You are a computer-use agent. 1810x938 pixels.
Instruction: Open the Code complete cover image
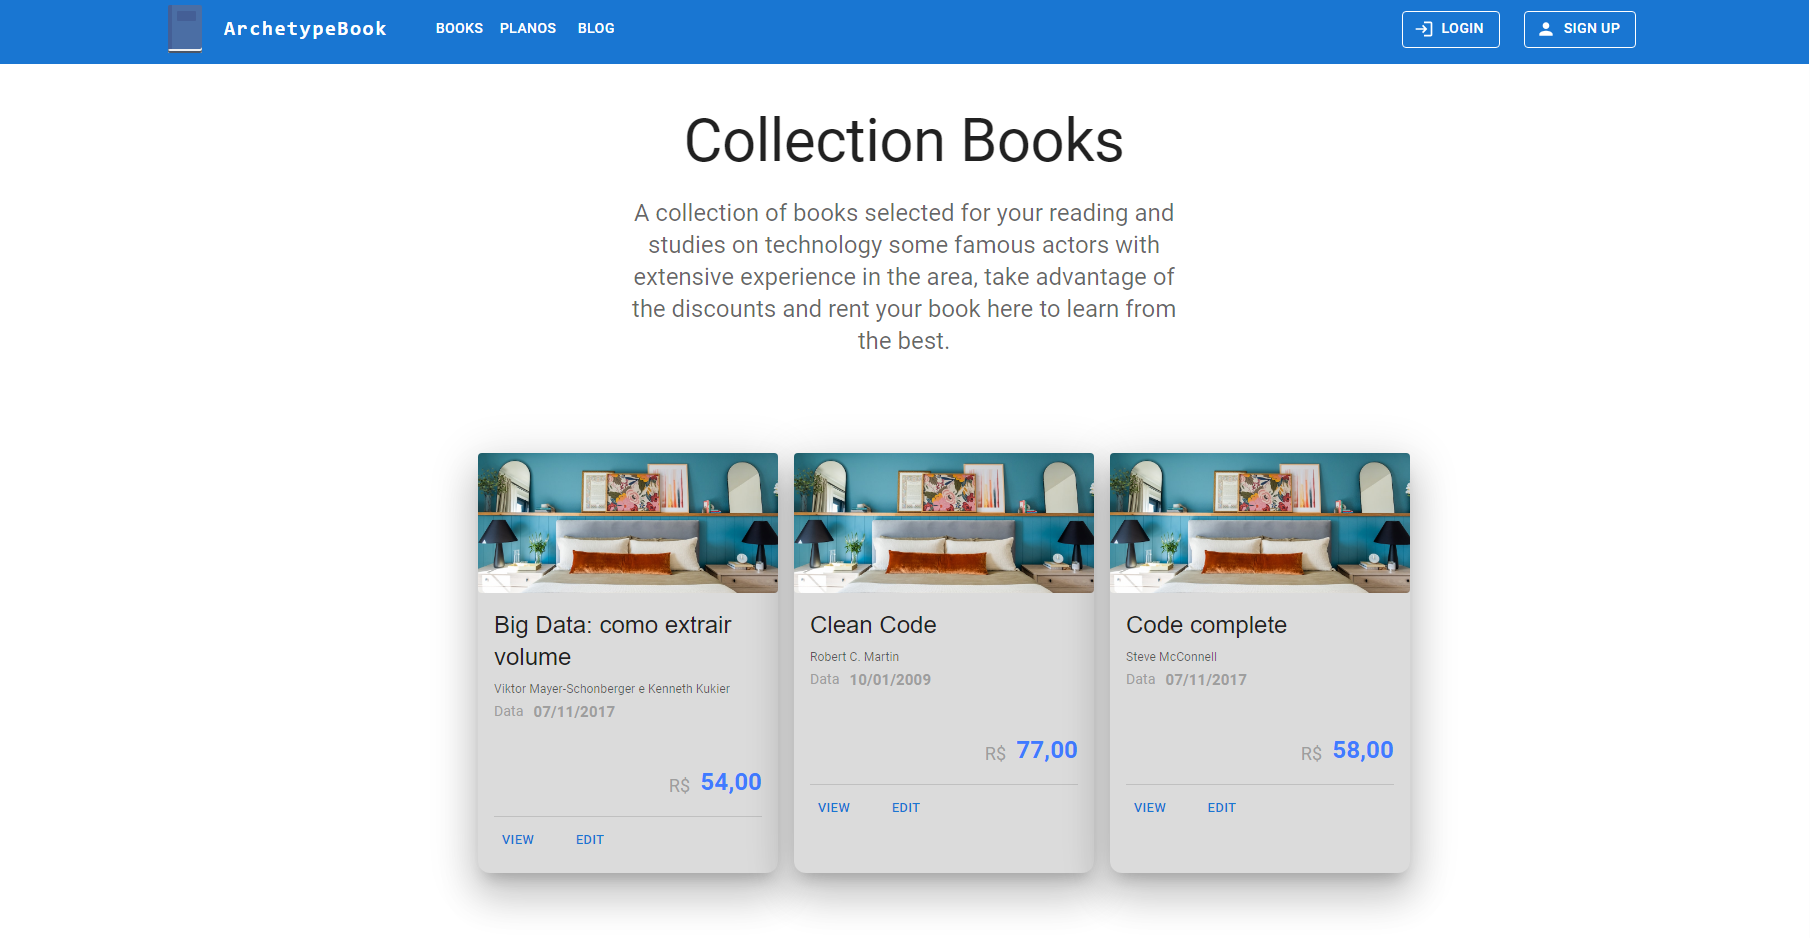[x=1260, y=523]
